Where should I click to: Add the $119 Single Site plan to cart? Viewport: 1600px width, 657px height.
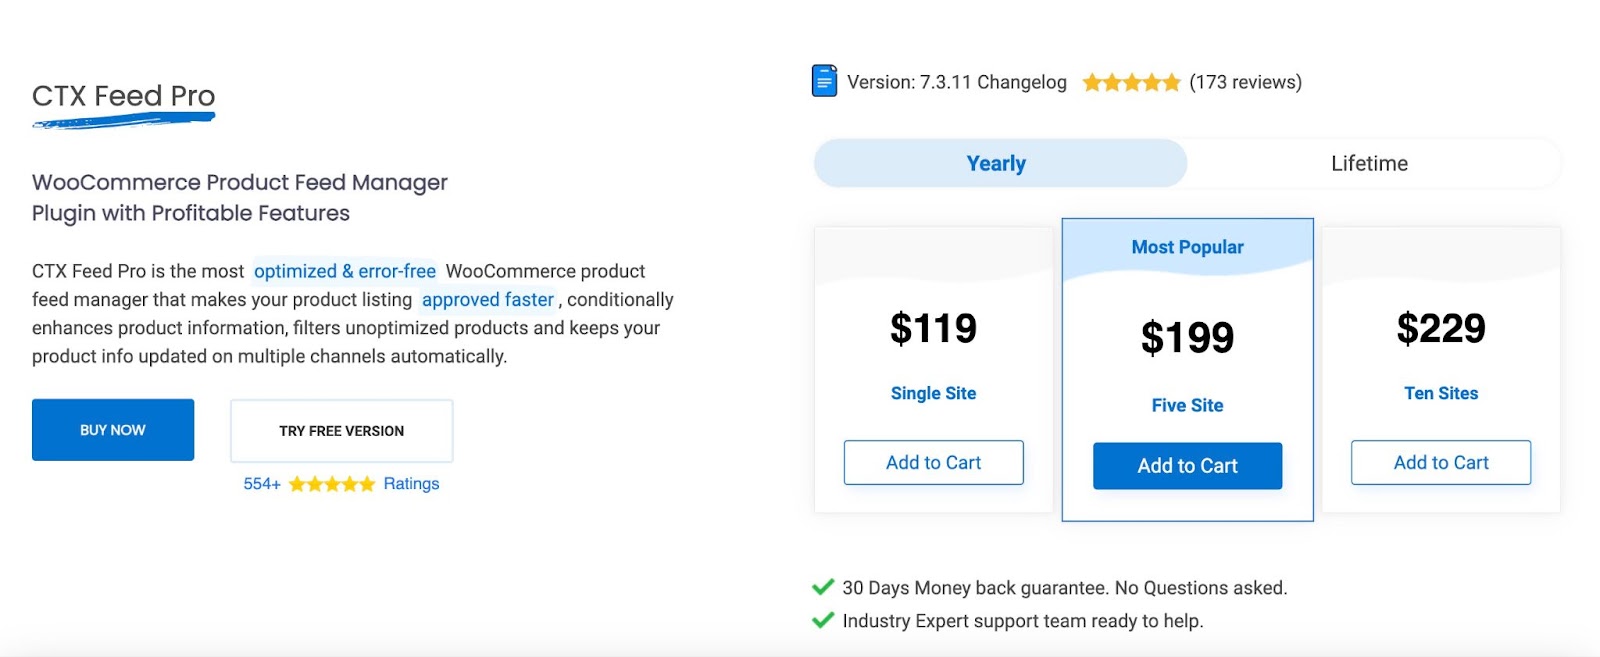(x=933, y=463)
